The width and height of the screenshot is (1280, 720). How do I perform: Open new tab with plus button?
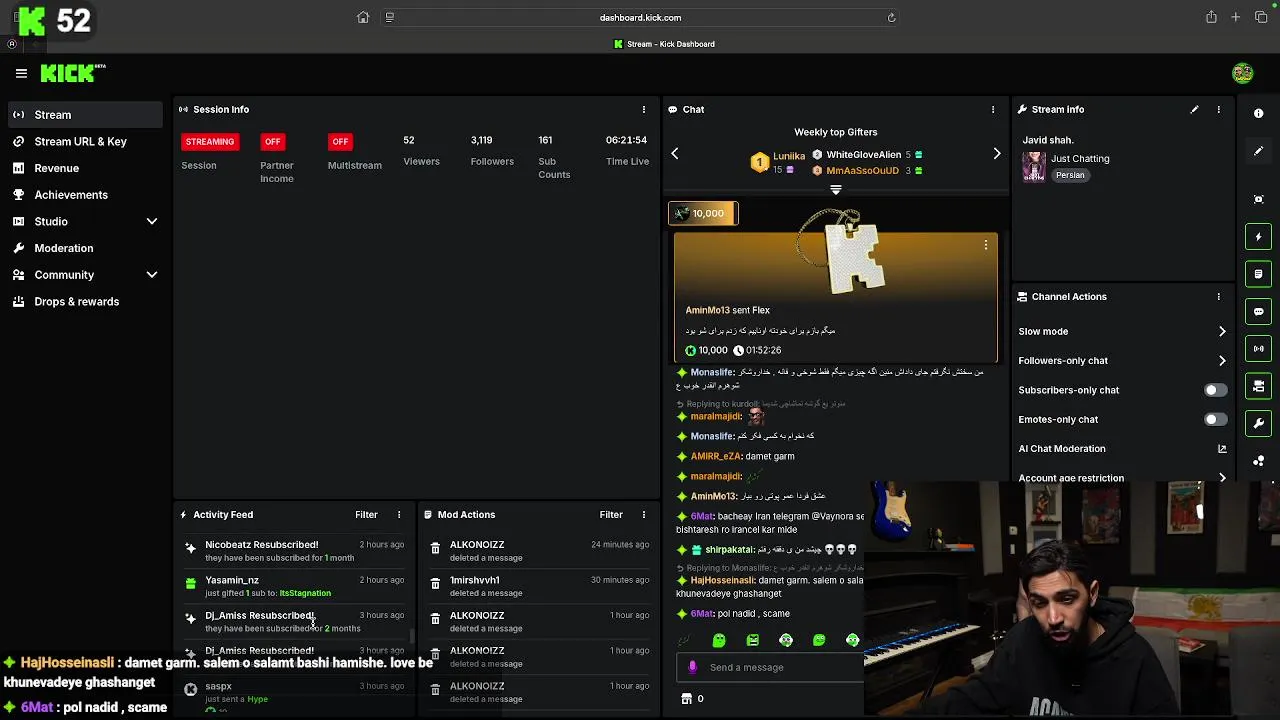click(x=1236, y=17)
